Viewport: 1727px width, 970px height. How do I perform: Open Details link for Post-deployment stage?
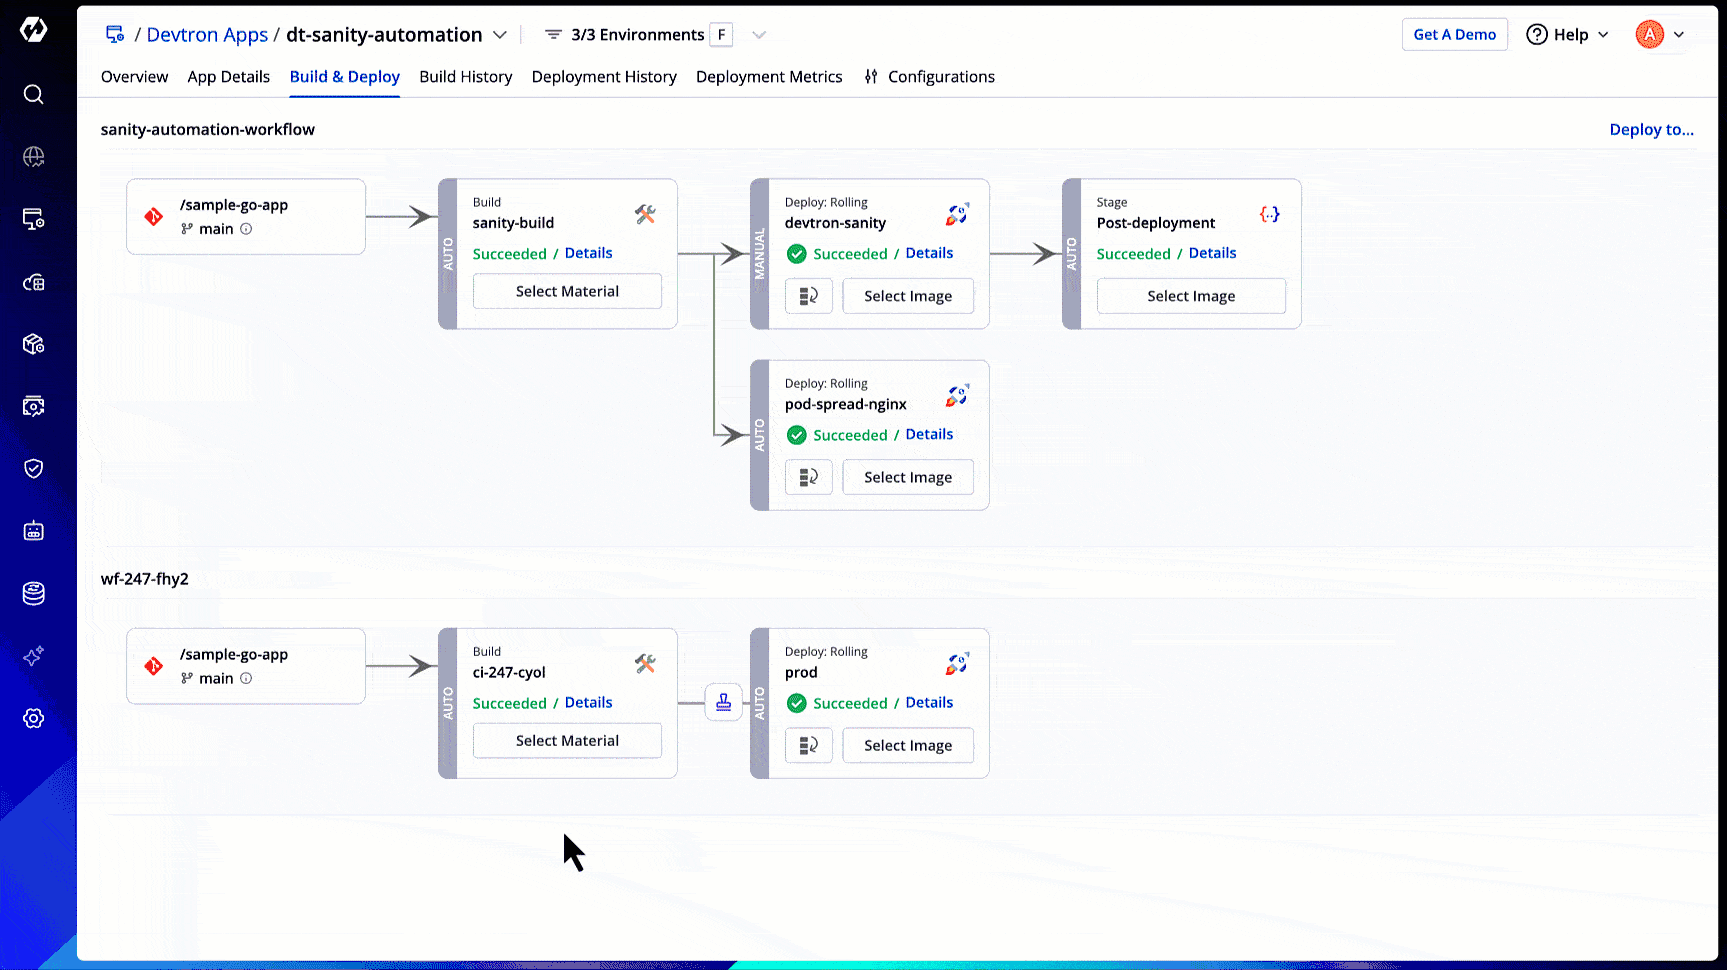click(x=1212, y=253)
